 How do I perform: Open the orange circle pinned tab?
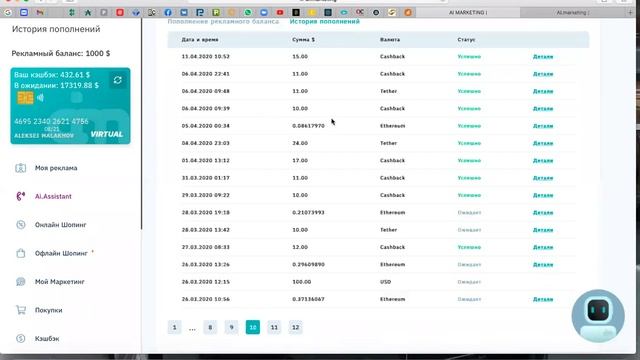pyautogui.click(x=408, y=13)
